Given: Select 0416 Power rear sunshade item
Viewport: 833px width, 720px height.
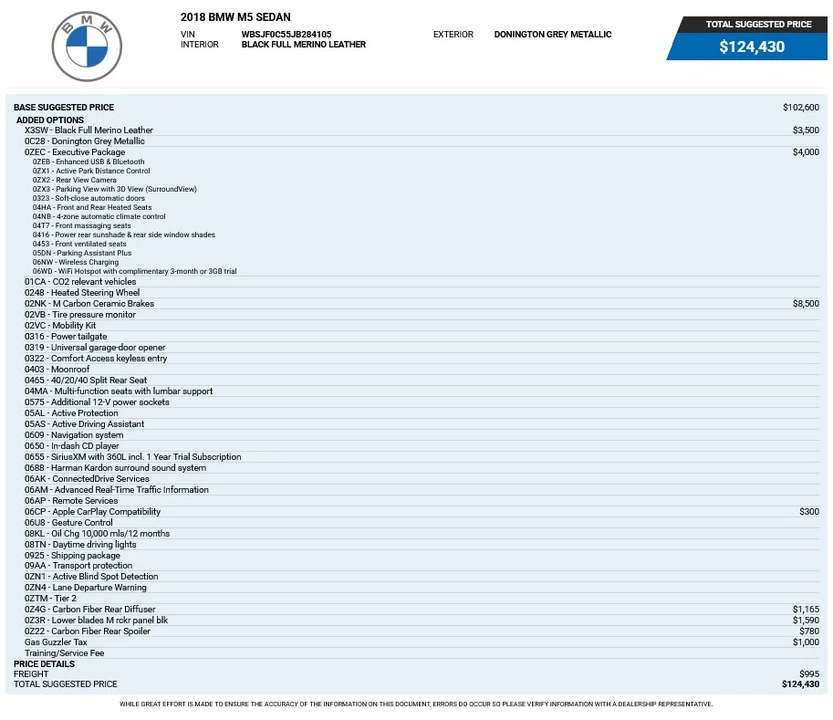Looking at the screenshot, I should [124, 234].
